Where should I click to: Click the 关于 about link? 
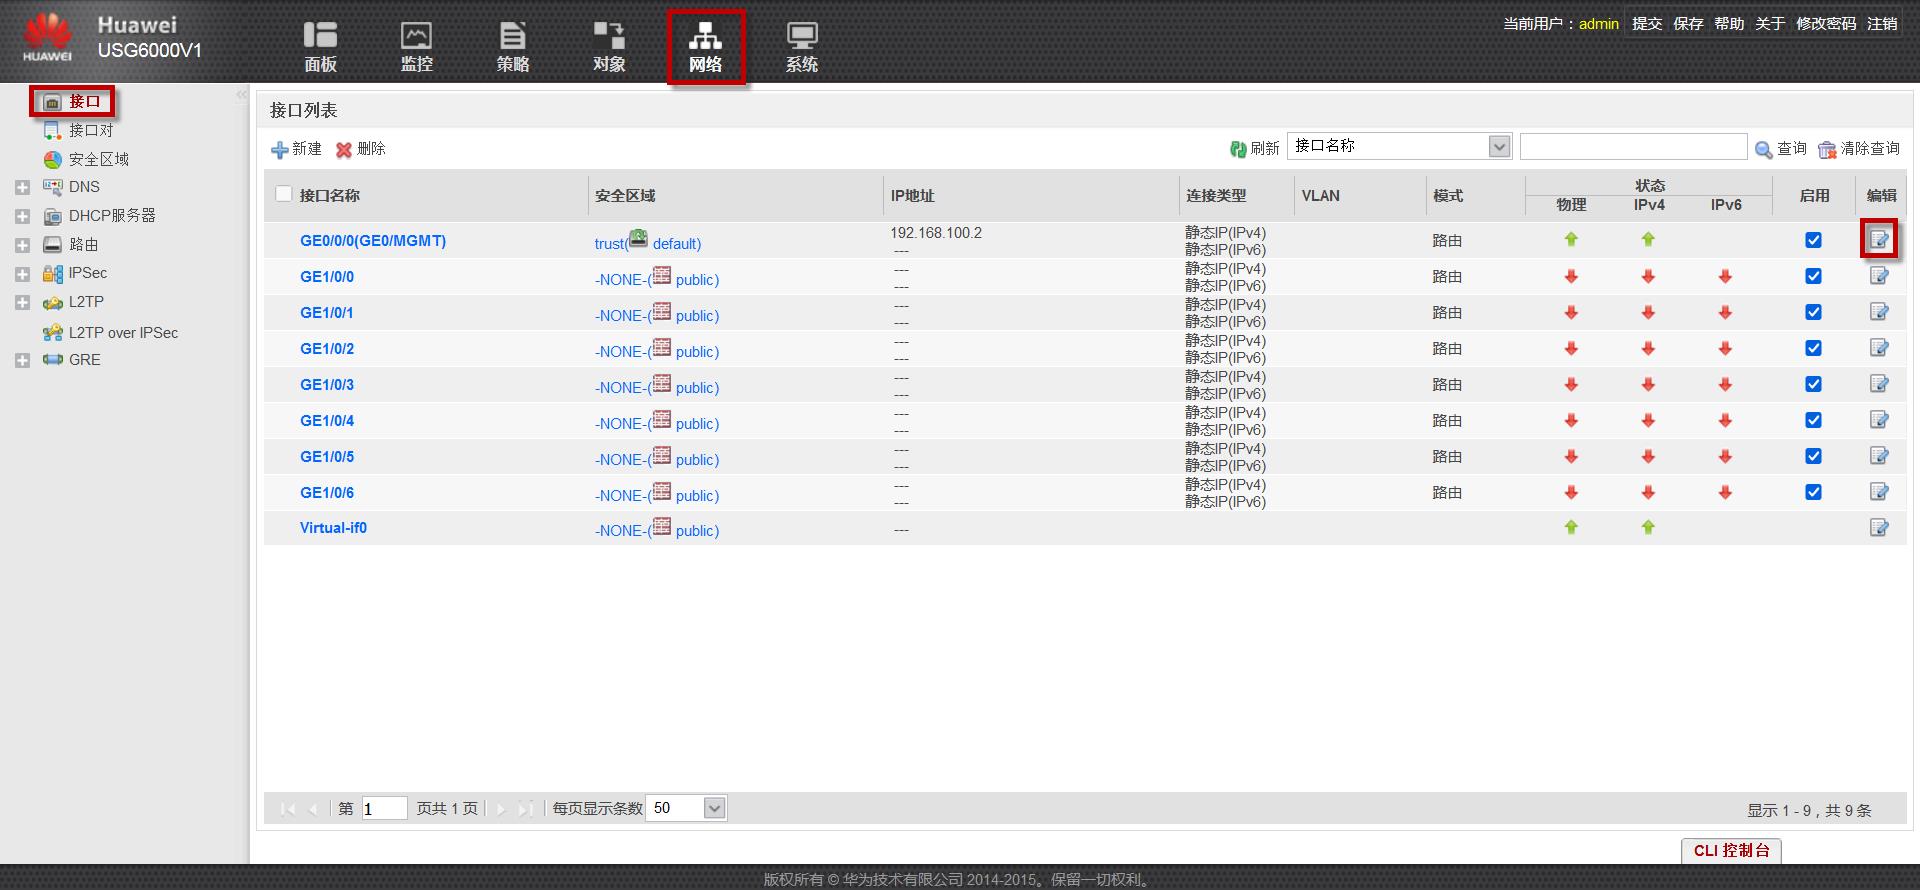coord(1770,24)
